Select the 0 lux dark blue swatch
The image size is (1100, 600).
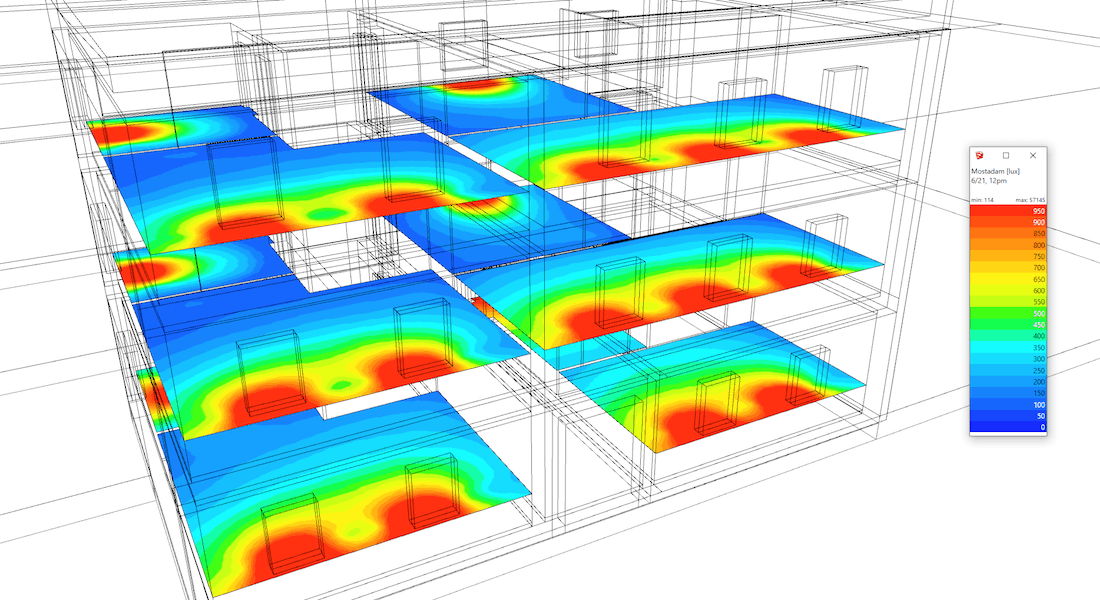click(x=1008, y=427)
